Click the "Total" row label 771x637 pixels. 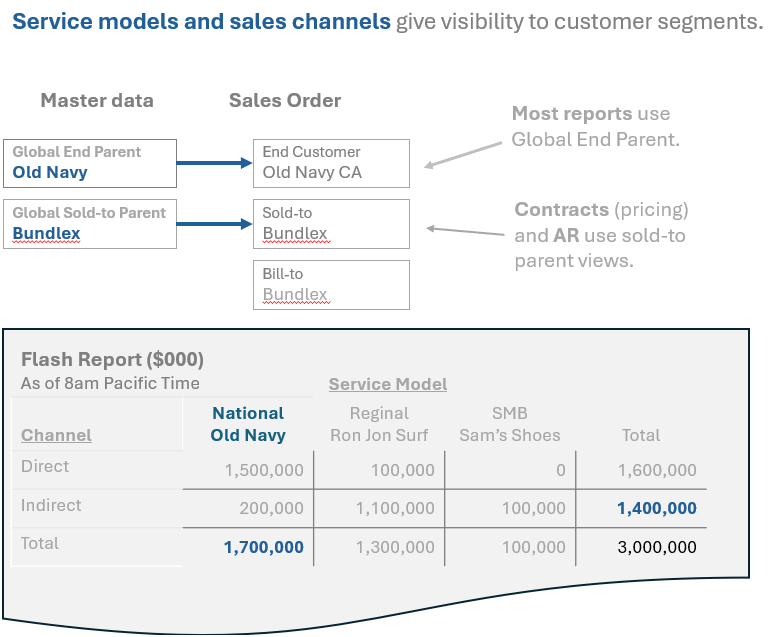pos(39,543)
